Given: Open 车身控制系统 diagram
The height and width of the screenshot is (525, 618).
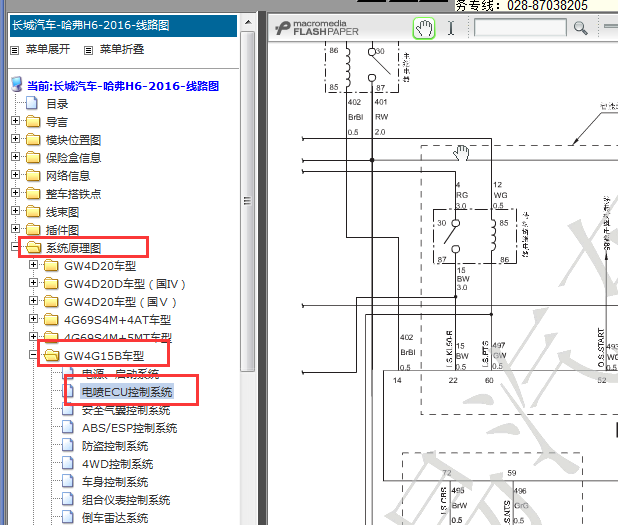Looking at the screenshot, I should click(115, 482).
